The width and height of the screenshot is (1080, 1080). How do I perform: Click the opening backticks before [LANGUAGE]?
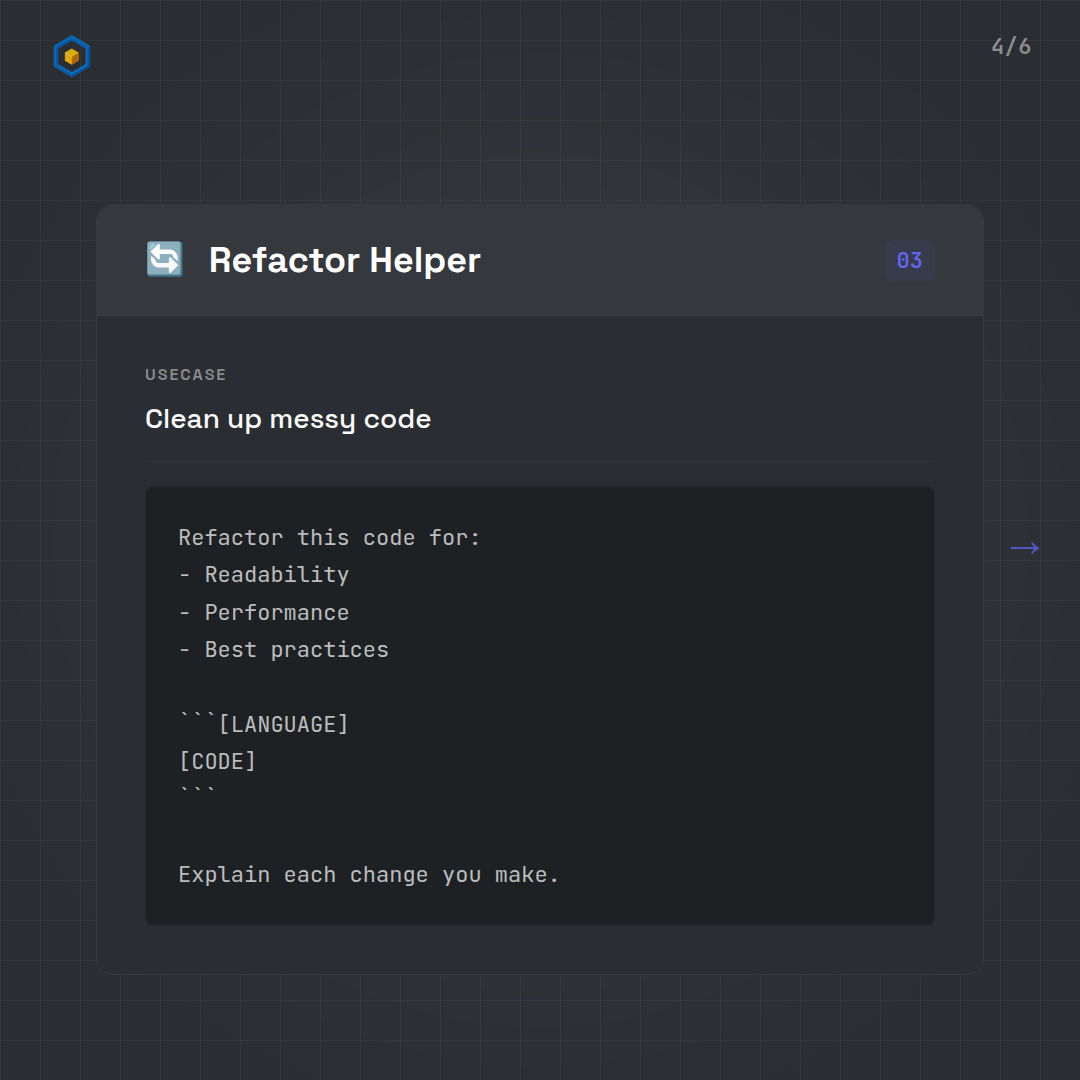197,720
